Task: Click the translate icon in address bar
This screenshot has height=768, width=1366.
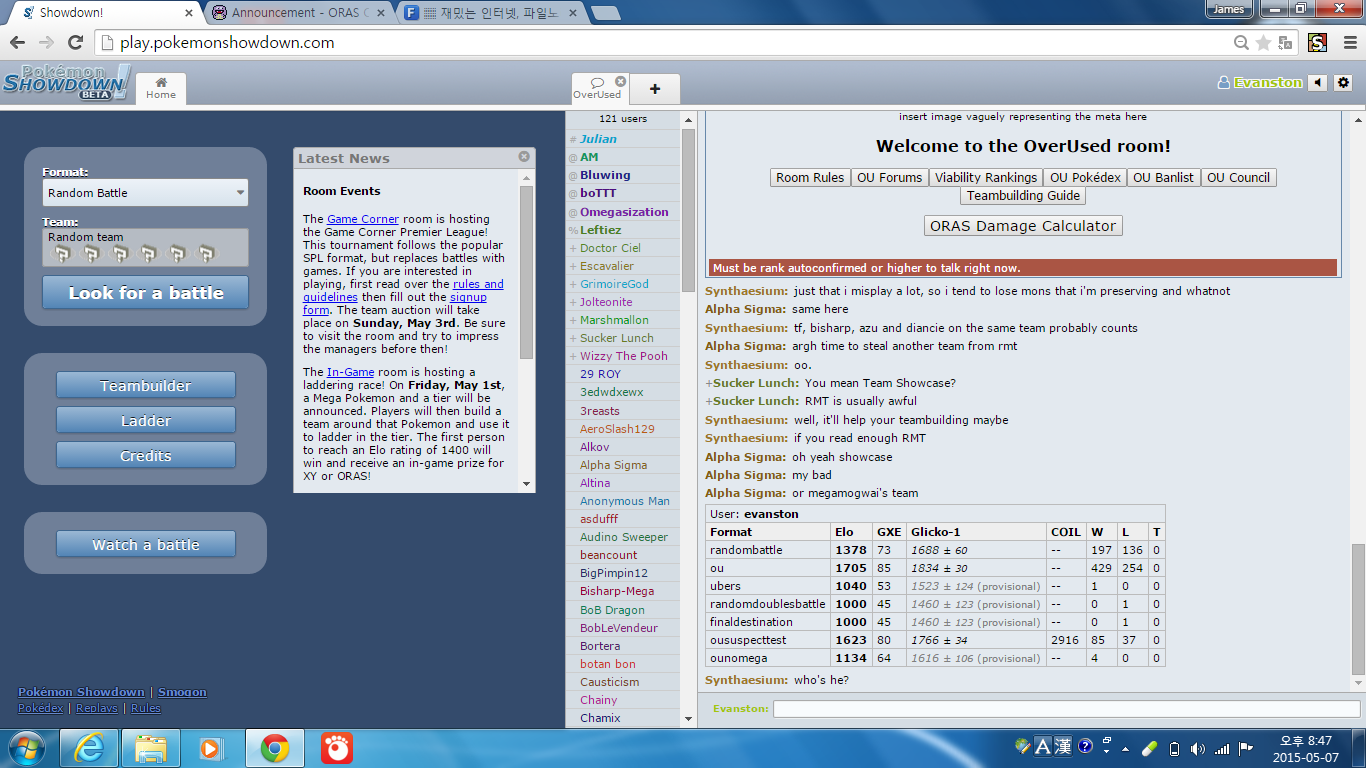Action: click(x=1286, y=43)
